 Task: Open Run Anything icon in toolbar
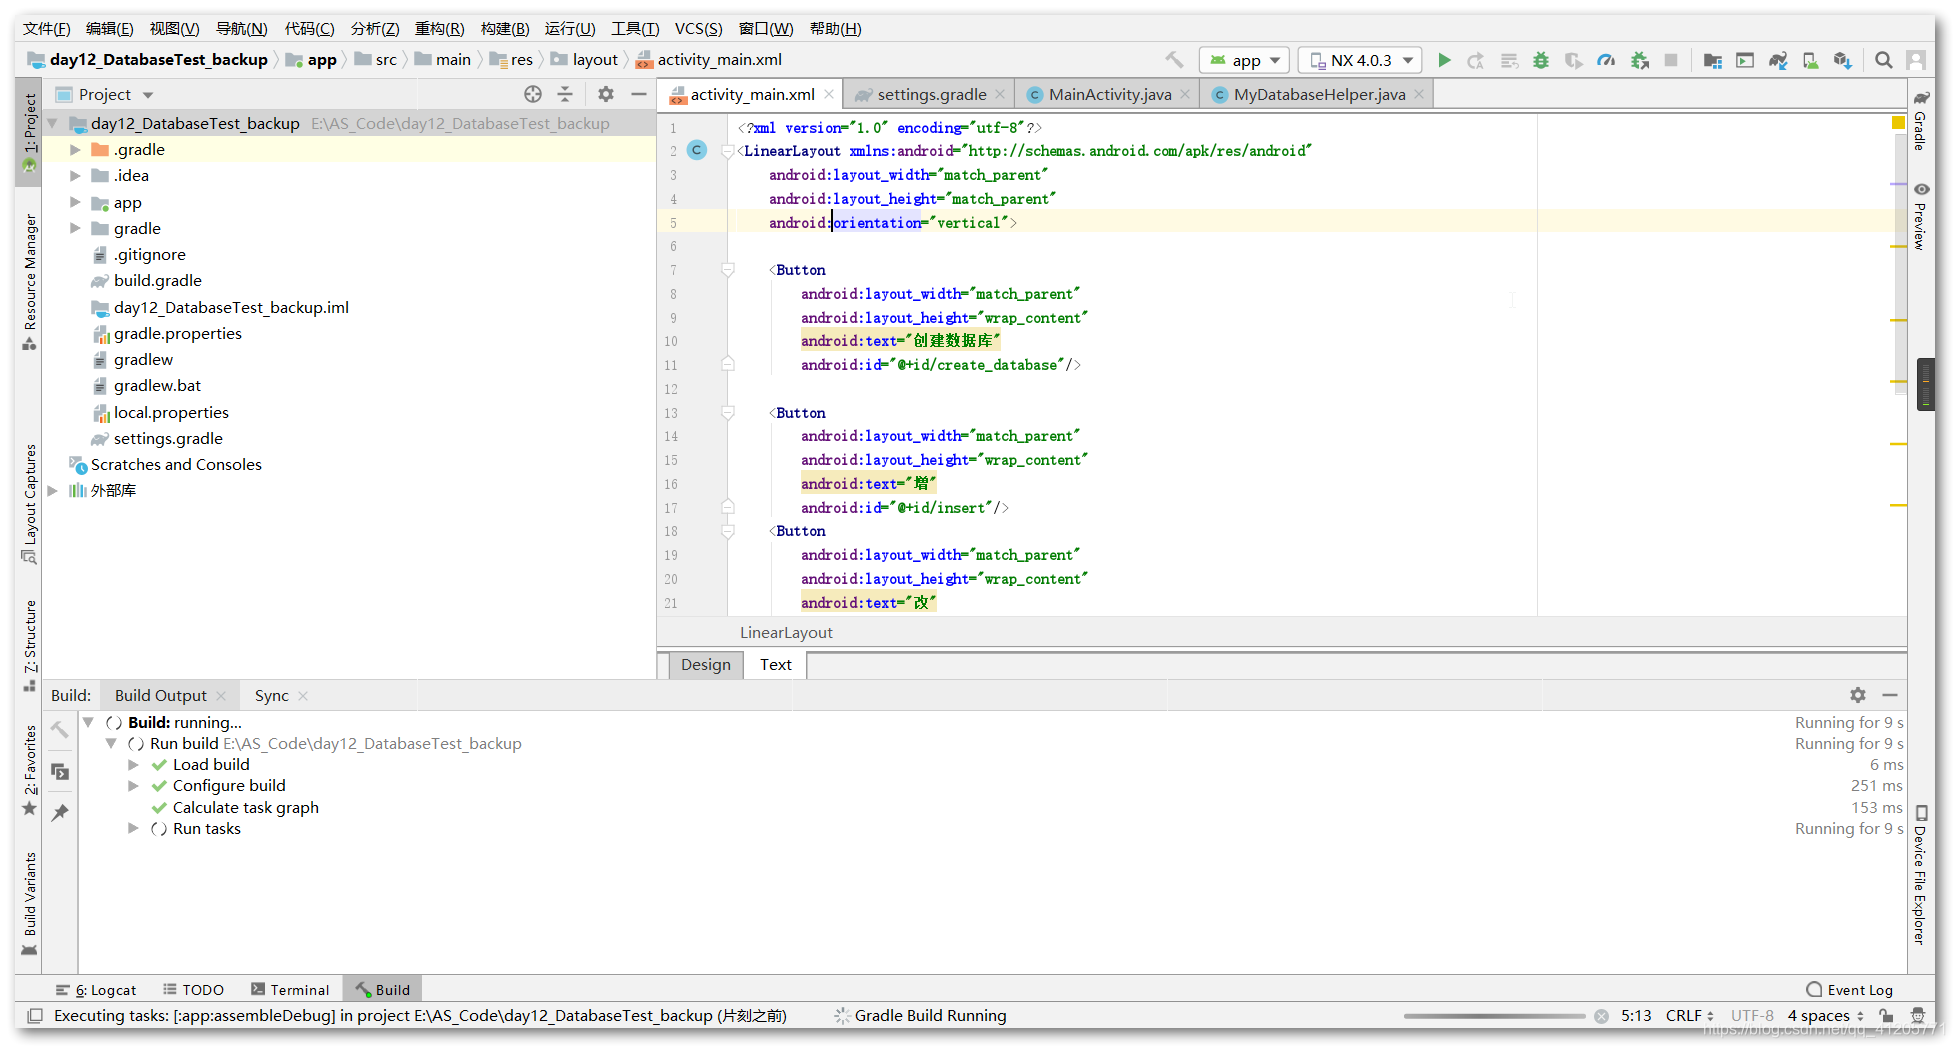tap(1745, 60)
